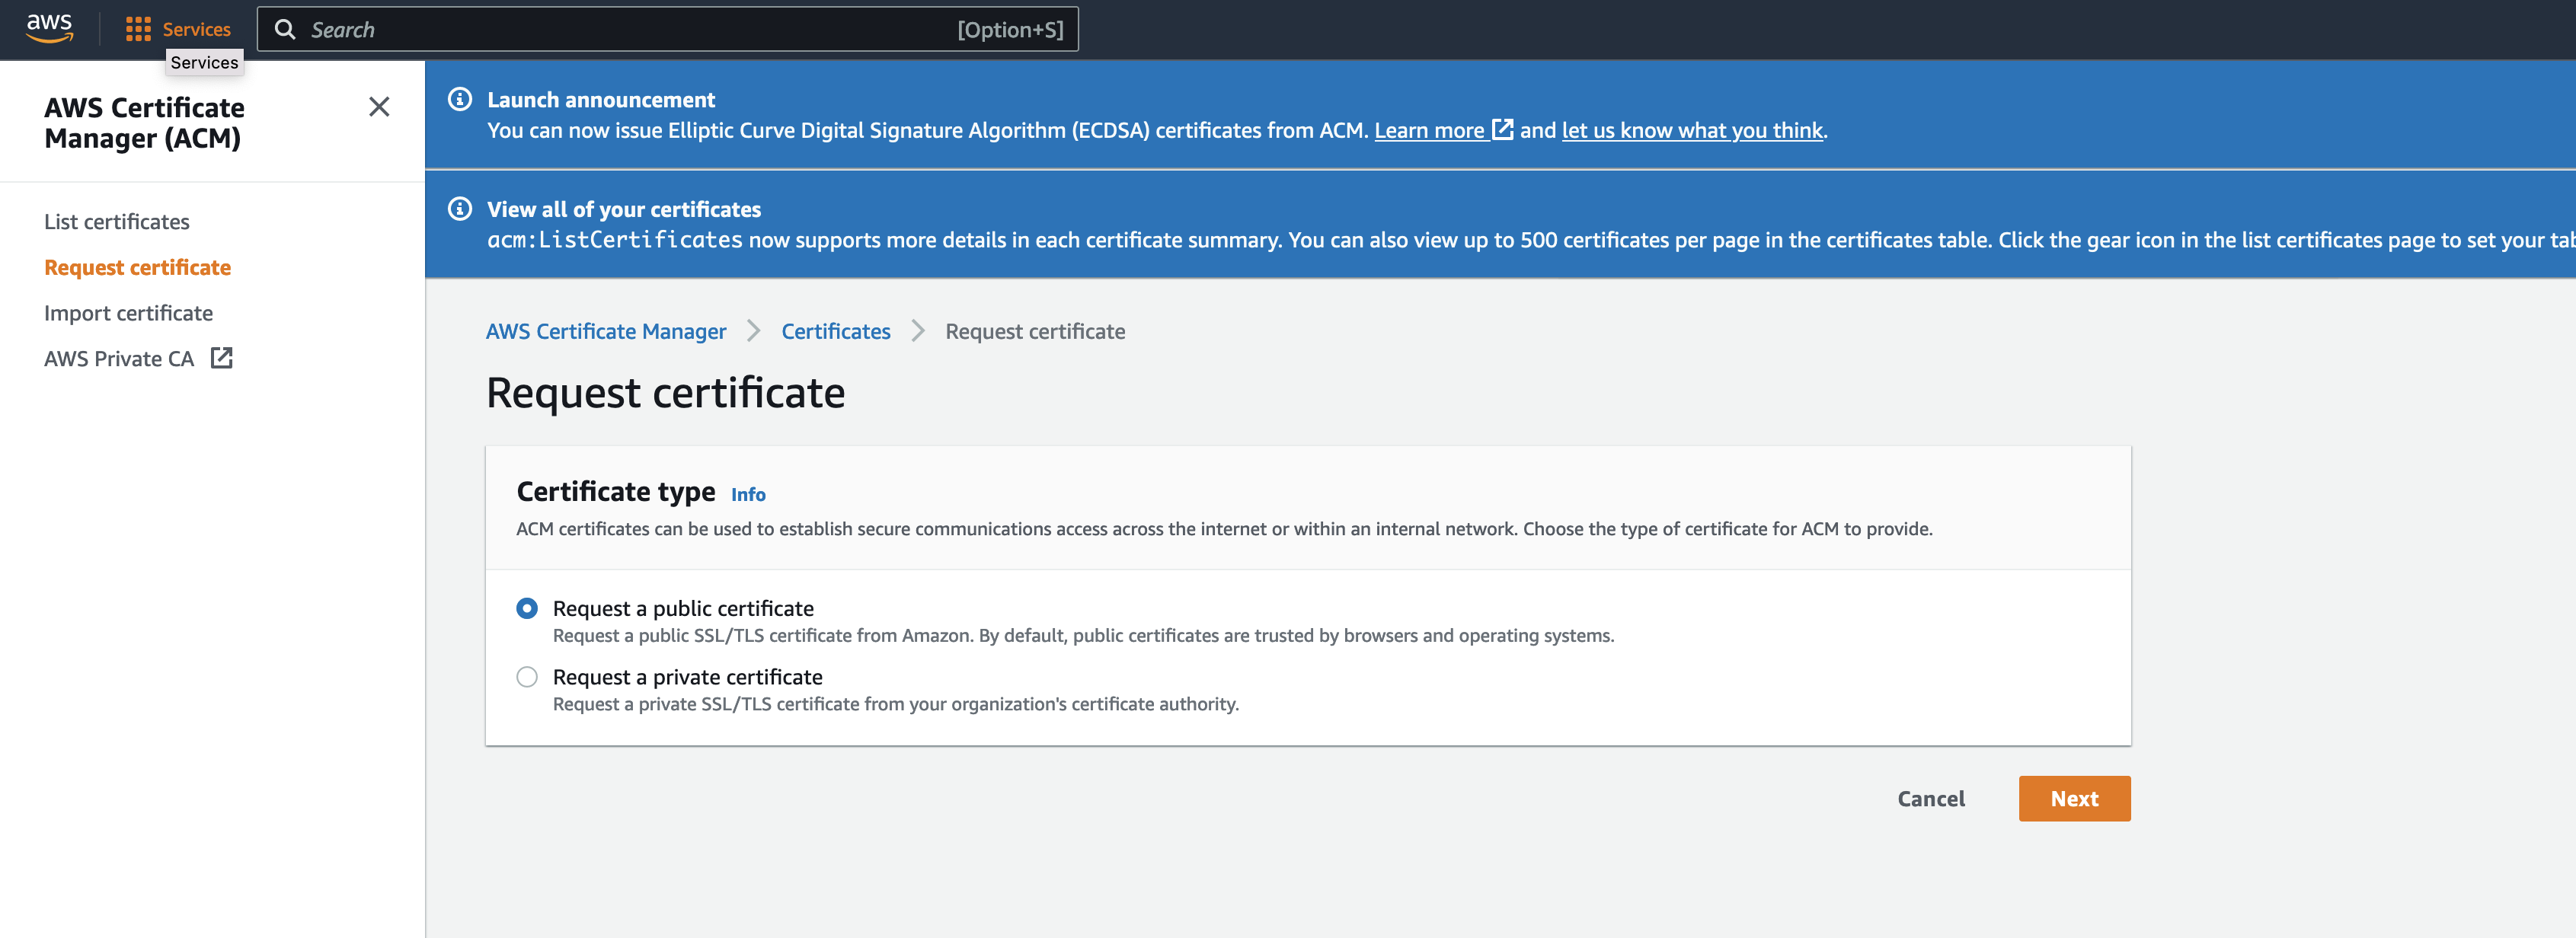Click the AWS home logo
Screen dimensions: 2576x938
[x=47, y=28]
